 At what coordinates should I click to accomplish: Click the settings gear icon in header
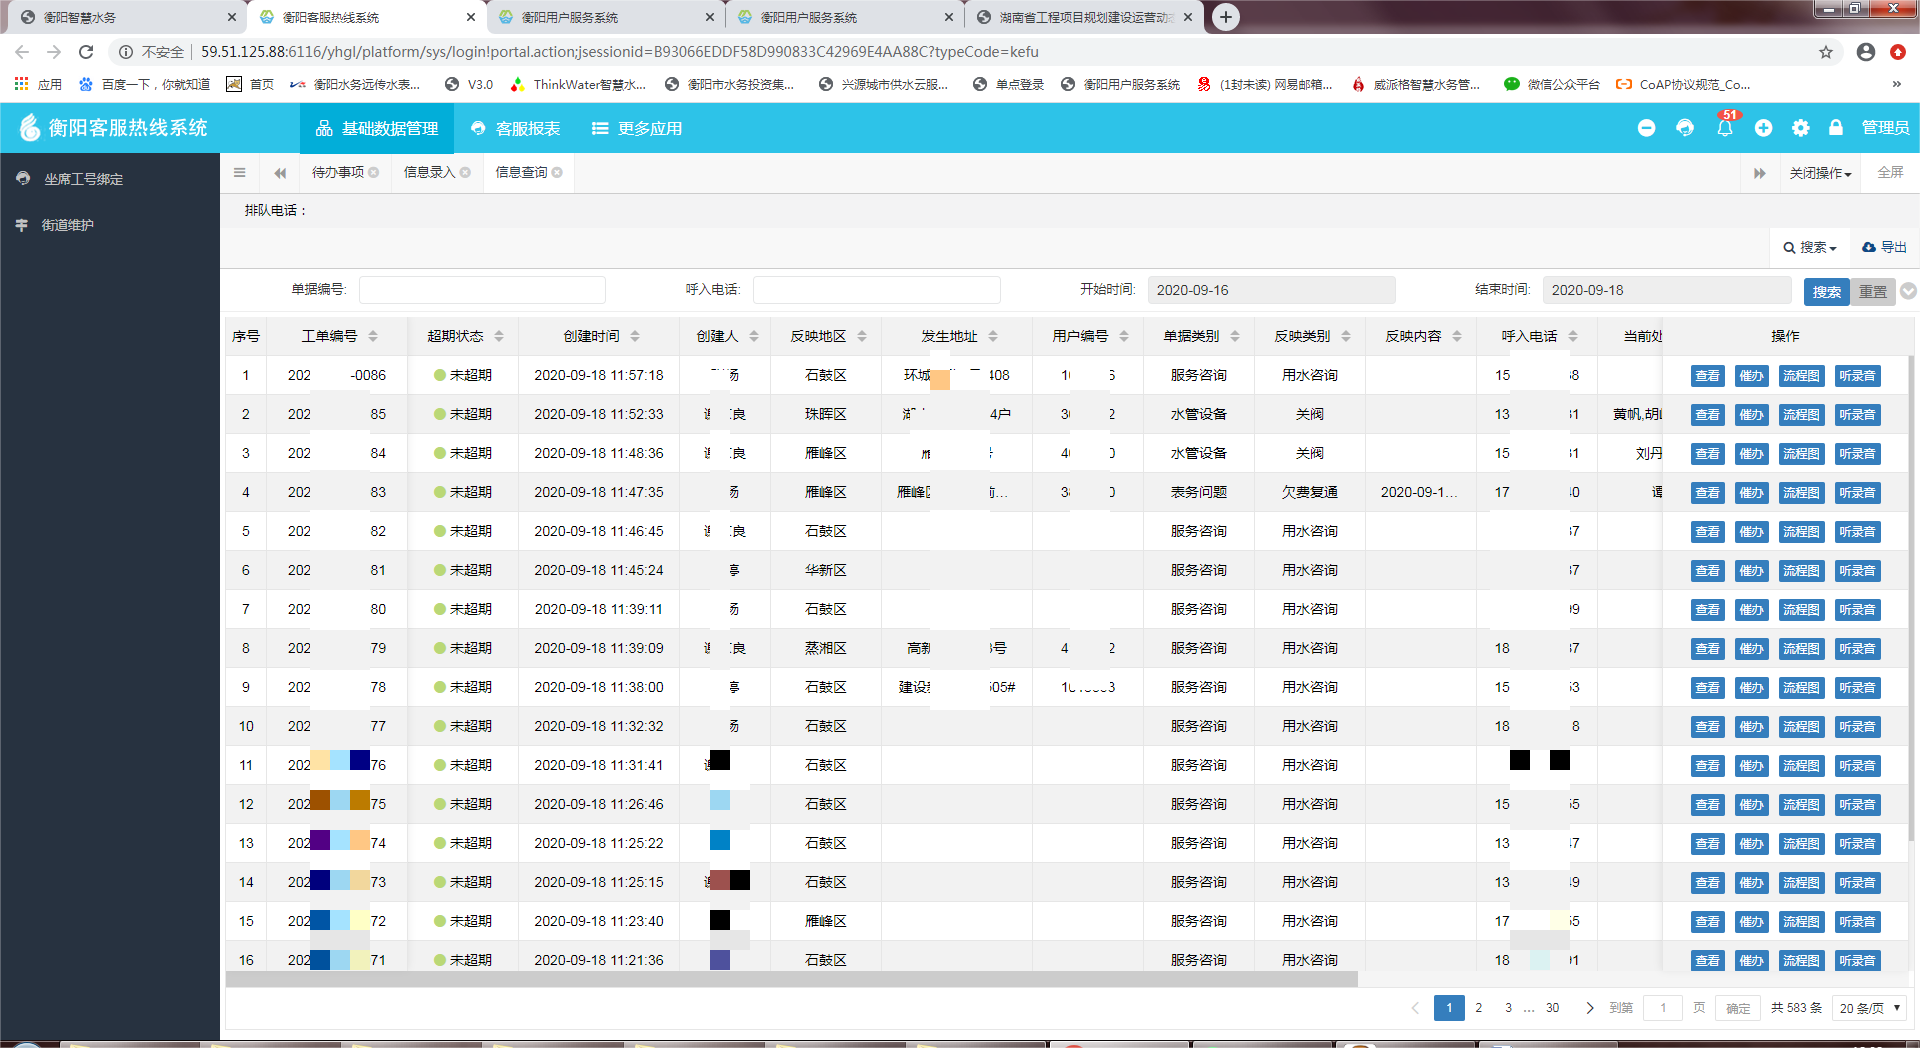pyautogui.click(x=1801, y=128)
